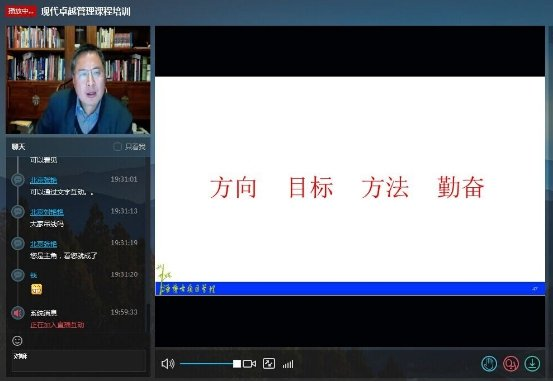Image resolution: width=553 pixels, height=382 pixels.
Task: Click the yellow emoji sticker in chat
Action: click(36, 289)
